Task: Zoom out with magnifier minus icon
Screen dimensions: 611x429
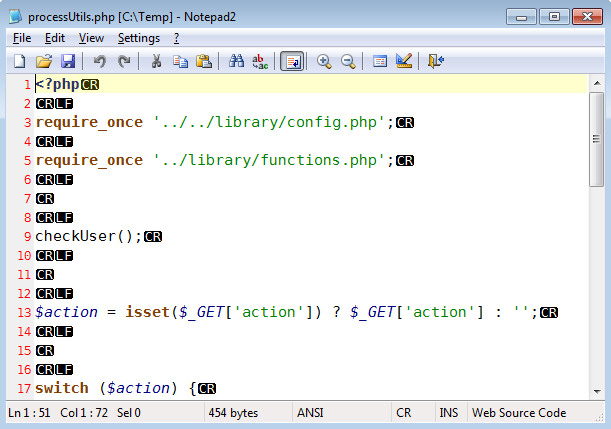Action: click(x=348, y=61)
